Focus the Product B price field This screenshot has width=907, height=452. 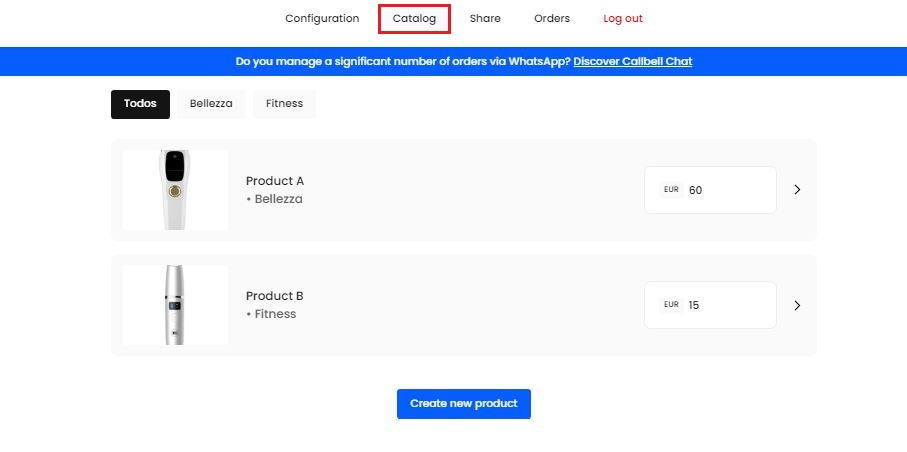[x=728, y=305]
